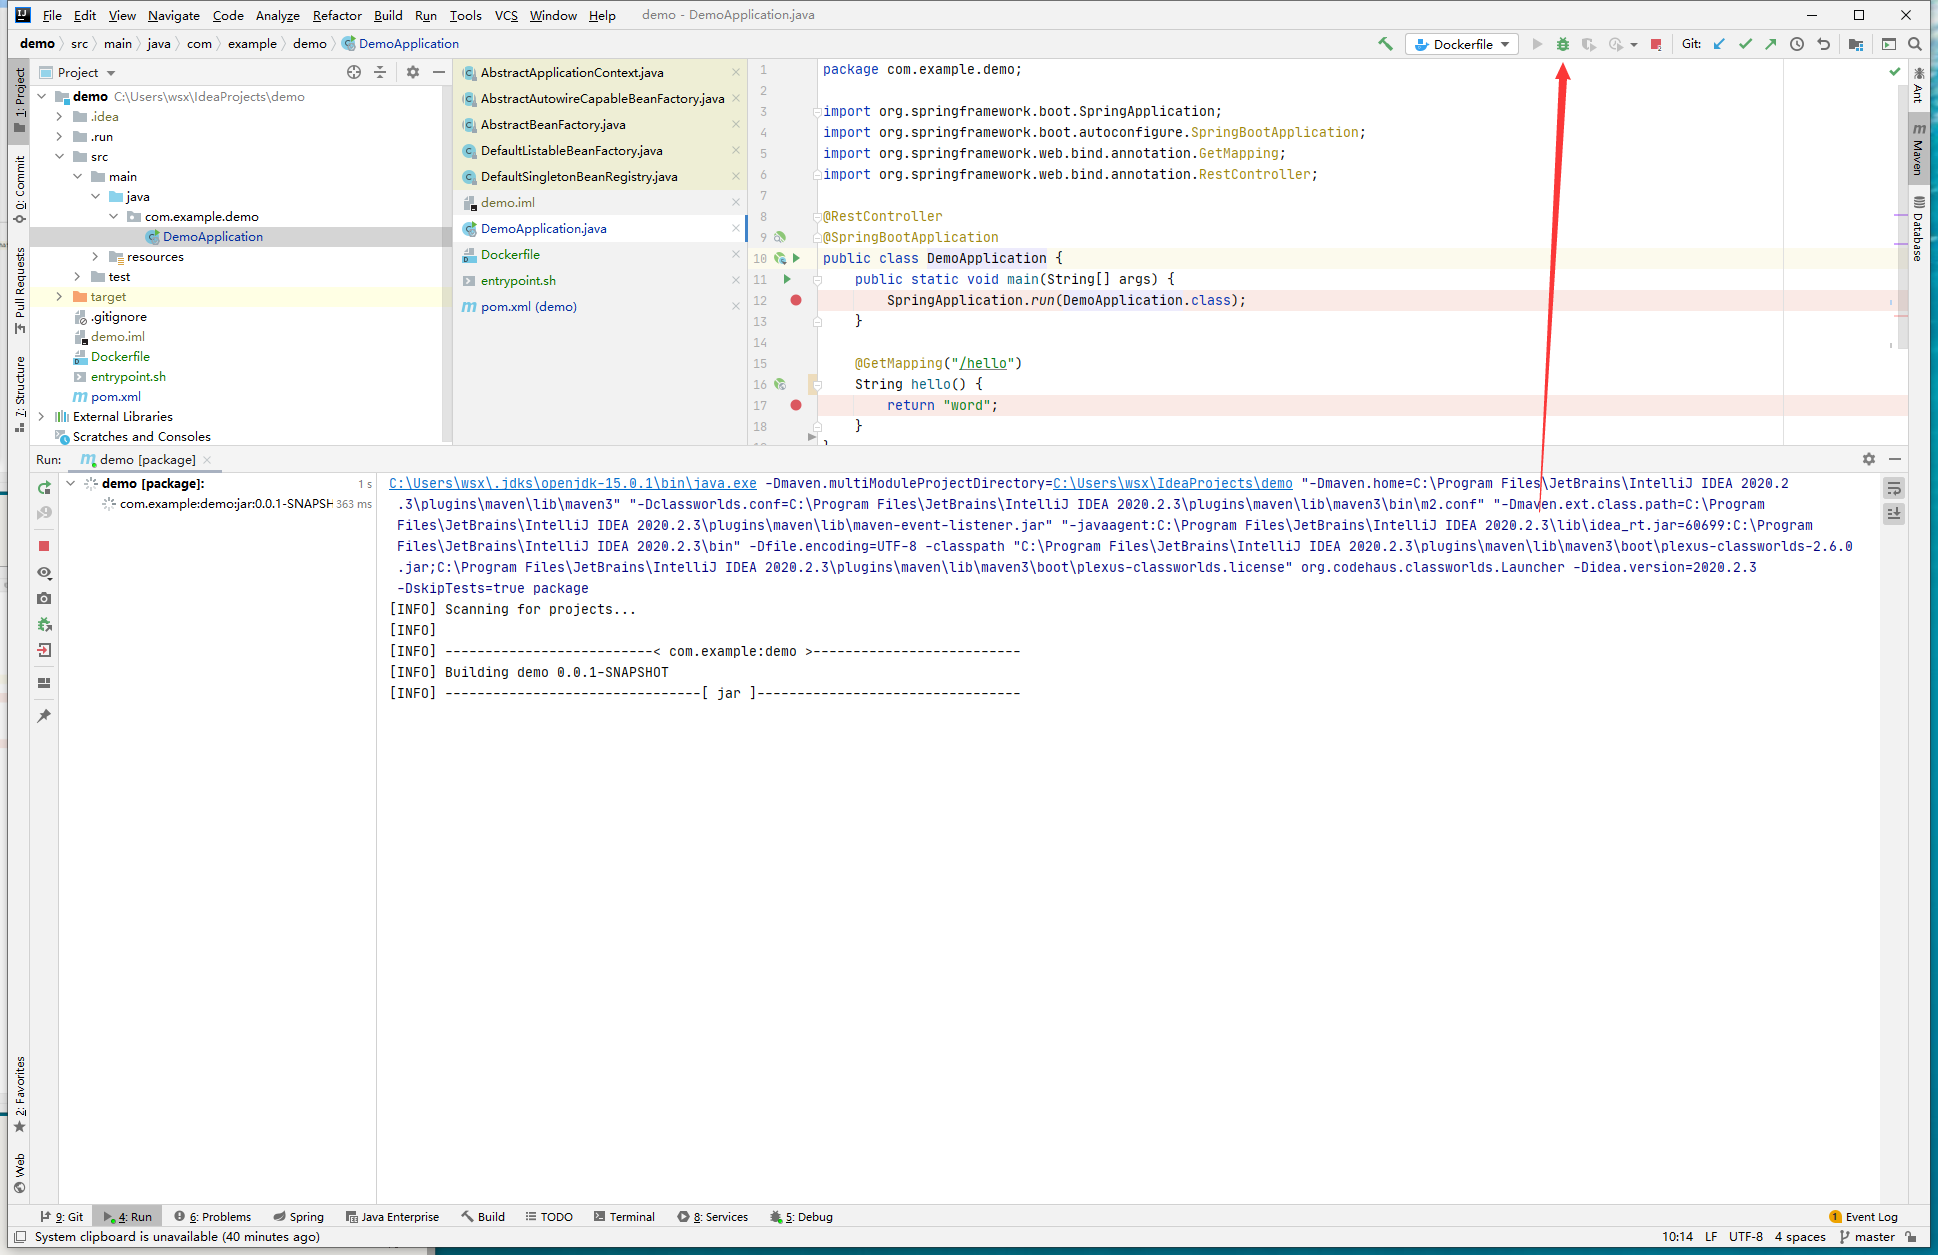This screenshot has width=1938, height=1255.
Task: Click the Git update project arrow
Action: tap(1719, 44)
